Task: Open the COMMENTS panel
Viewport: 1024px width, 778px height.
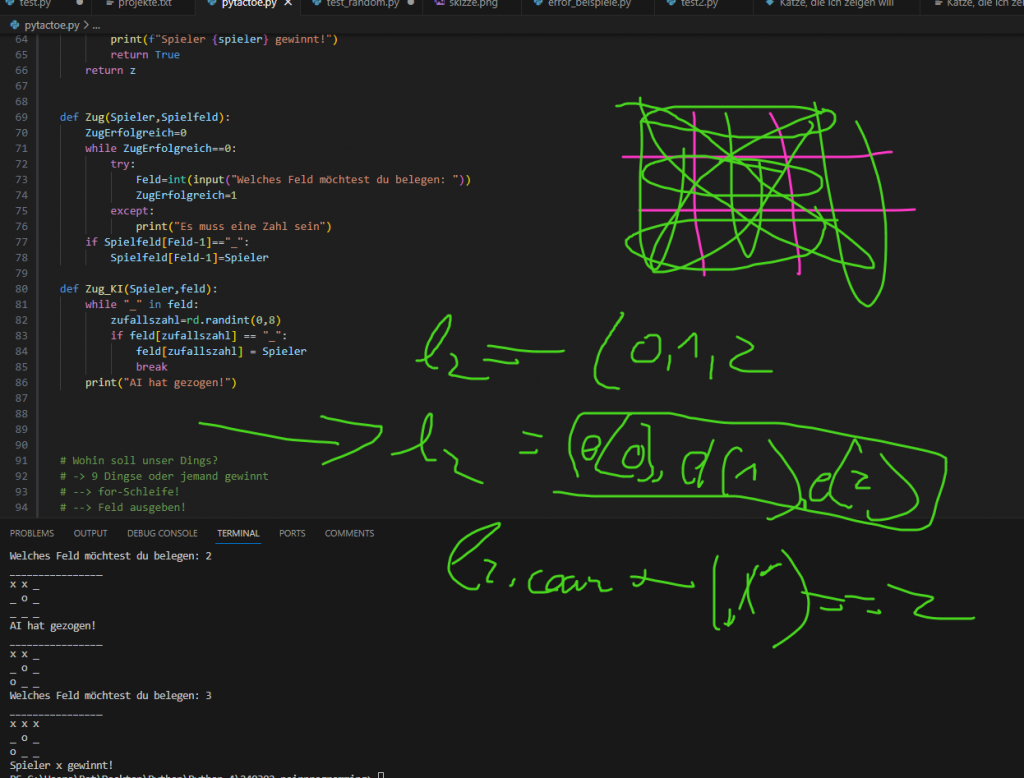Action: pos(349,533)
